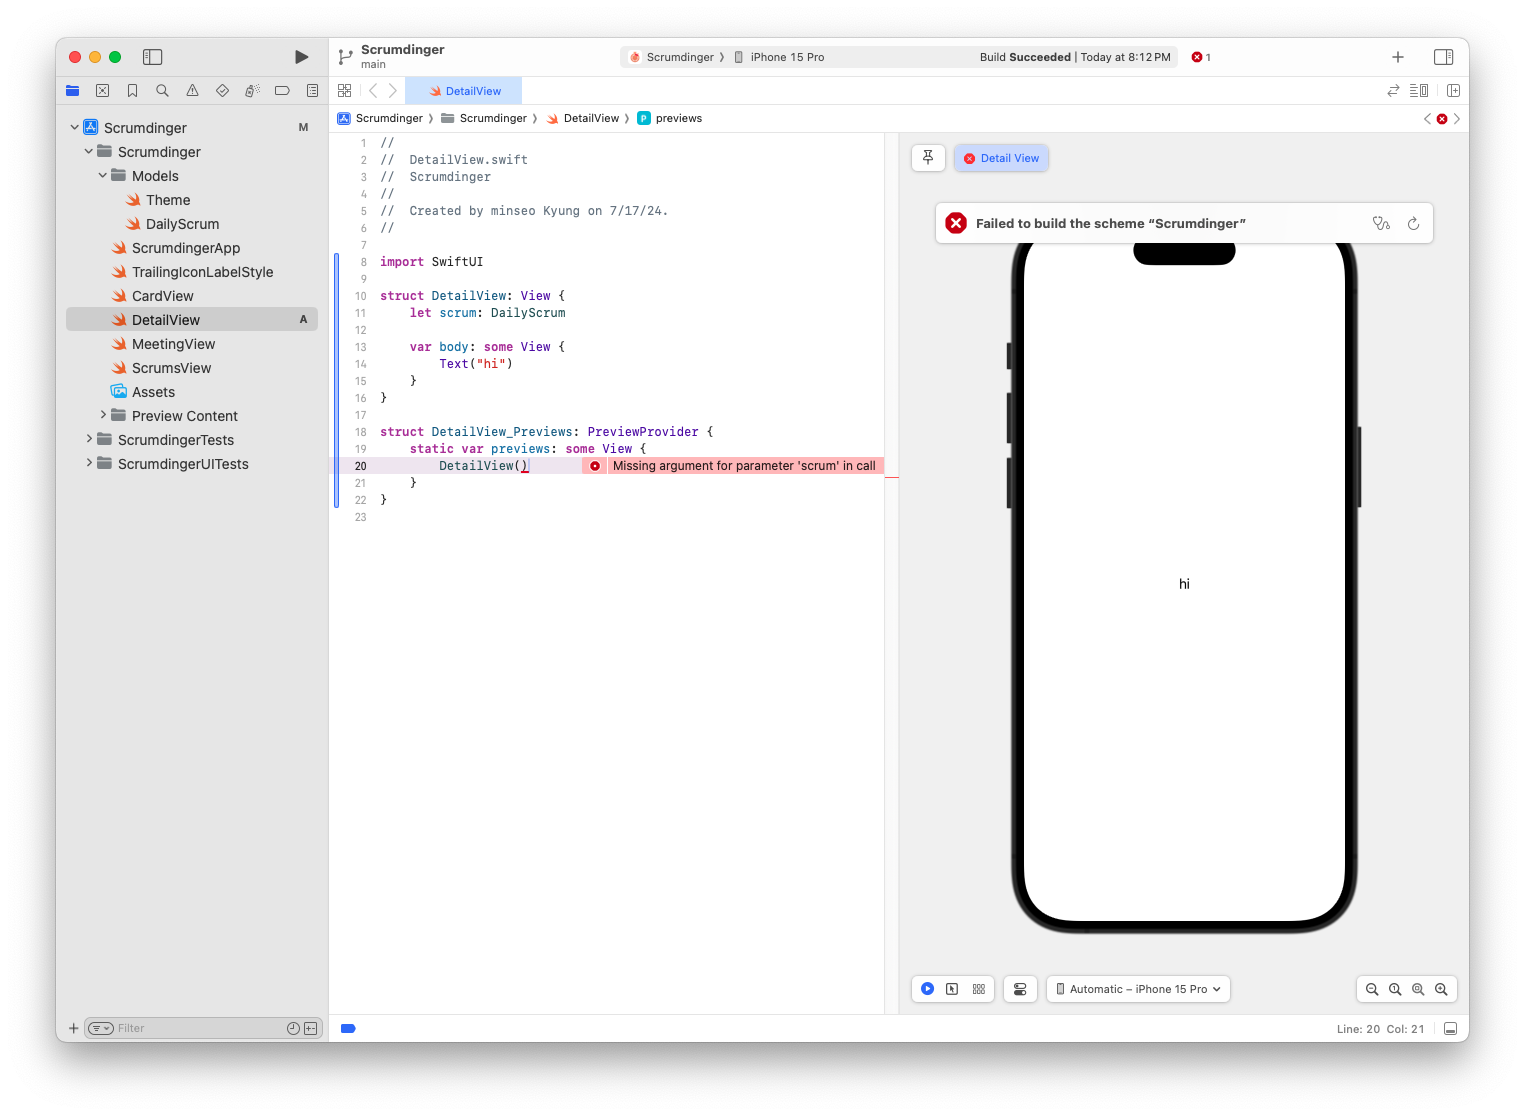1525x1116 pixels.
Task: Show the Issue navigator
Action: pos(192,90)
